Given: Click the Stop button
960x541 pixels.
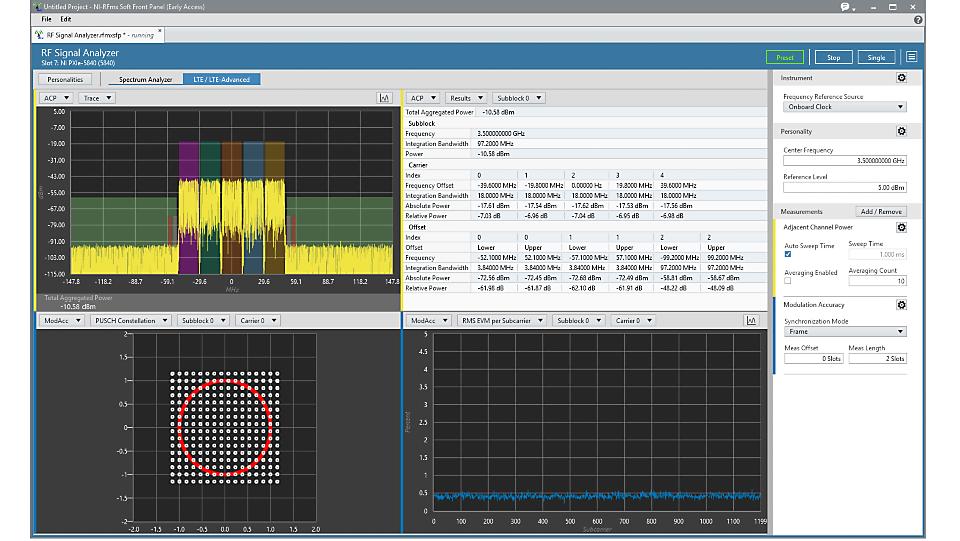Looking at the screenshot, I should pyautogui.click(x=833, y=57).
